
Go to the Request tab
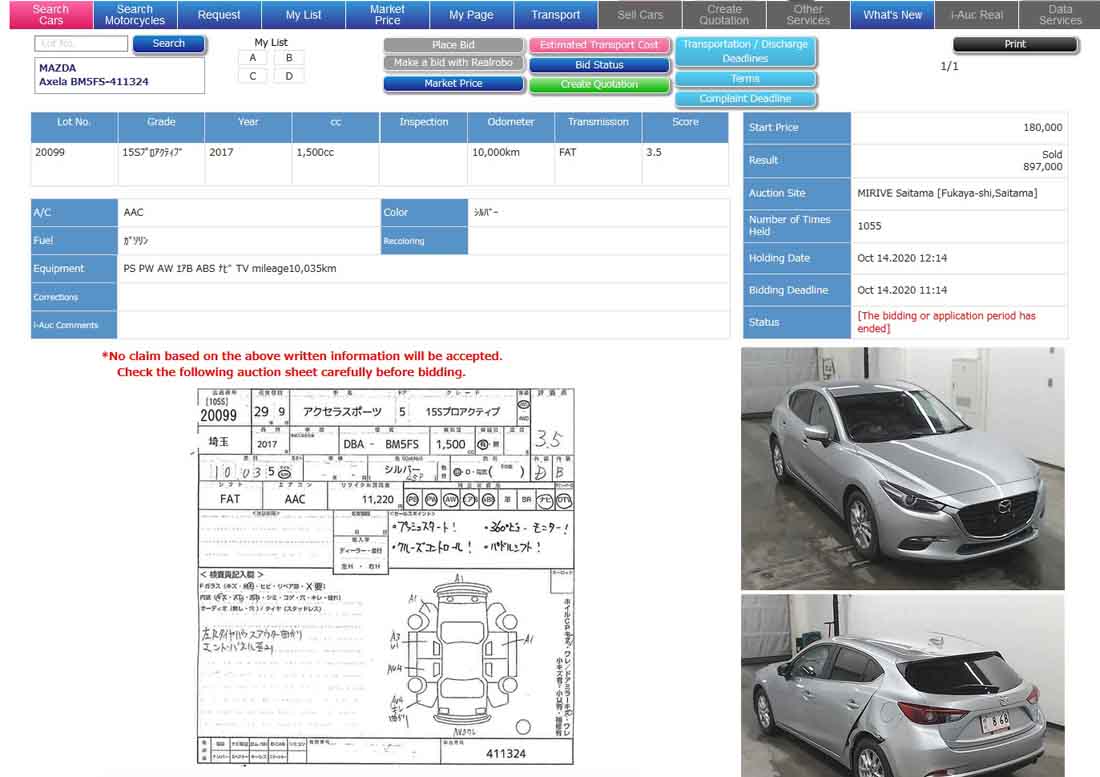pos(219,15)
